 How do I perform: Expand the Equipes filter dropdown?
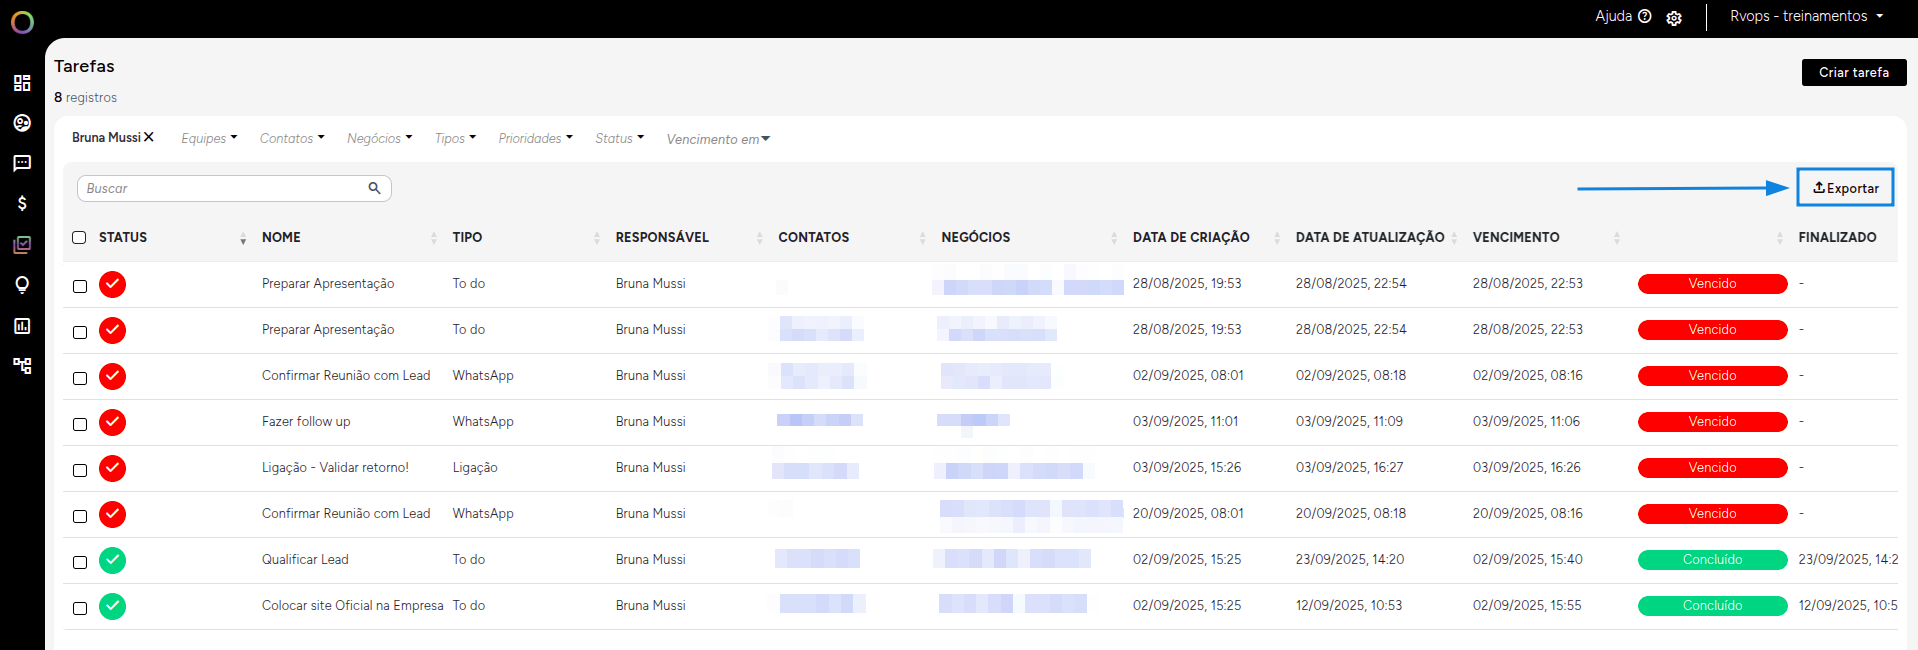coord(208,138)
